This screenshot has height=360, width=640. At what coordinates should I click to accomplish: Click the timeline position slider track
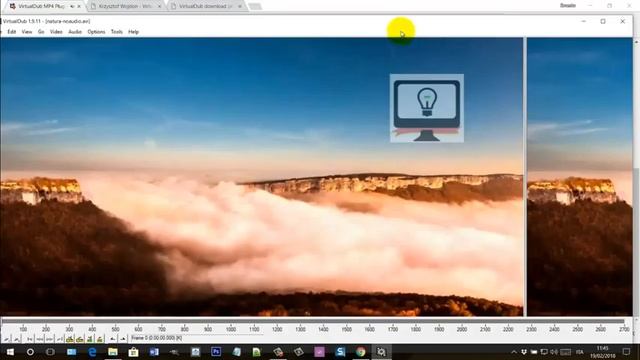click(x=314, y=322)
